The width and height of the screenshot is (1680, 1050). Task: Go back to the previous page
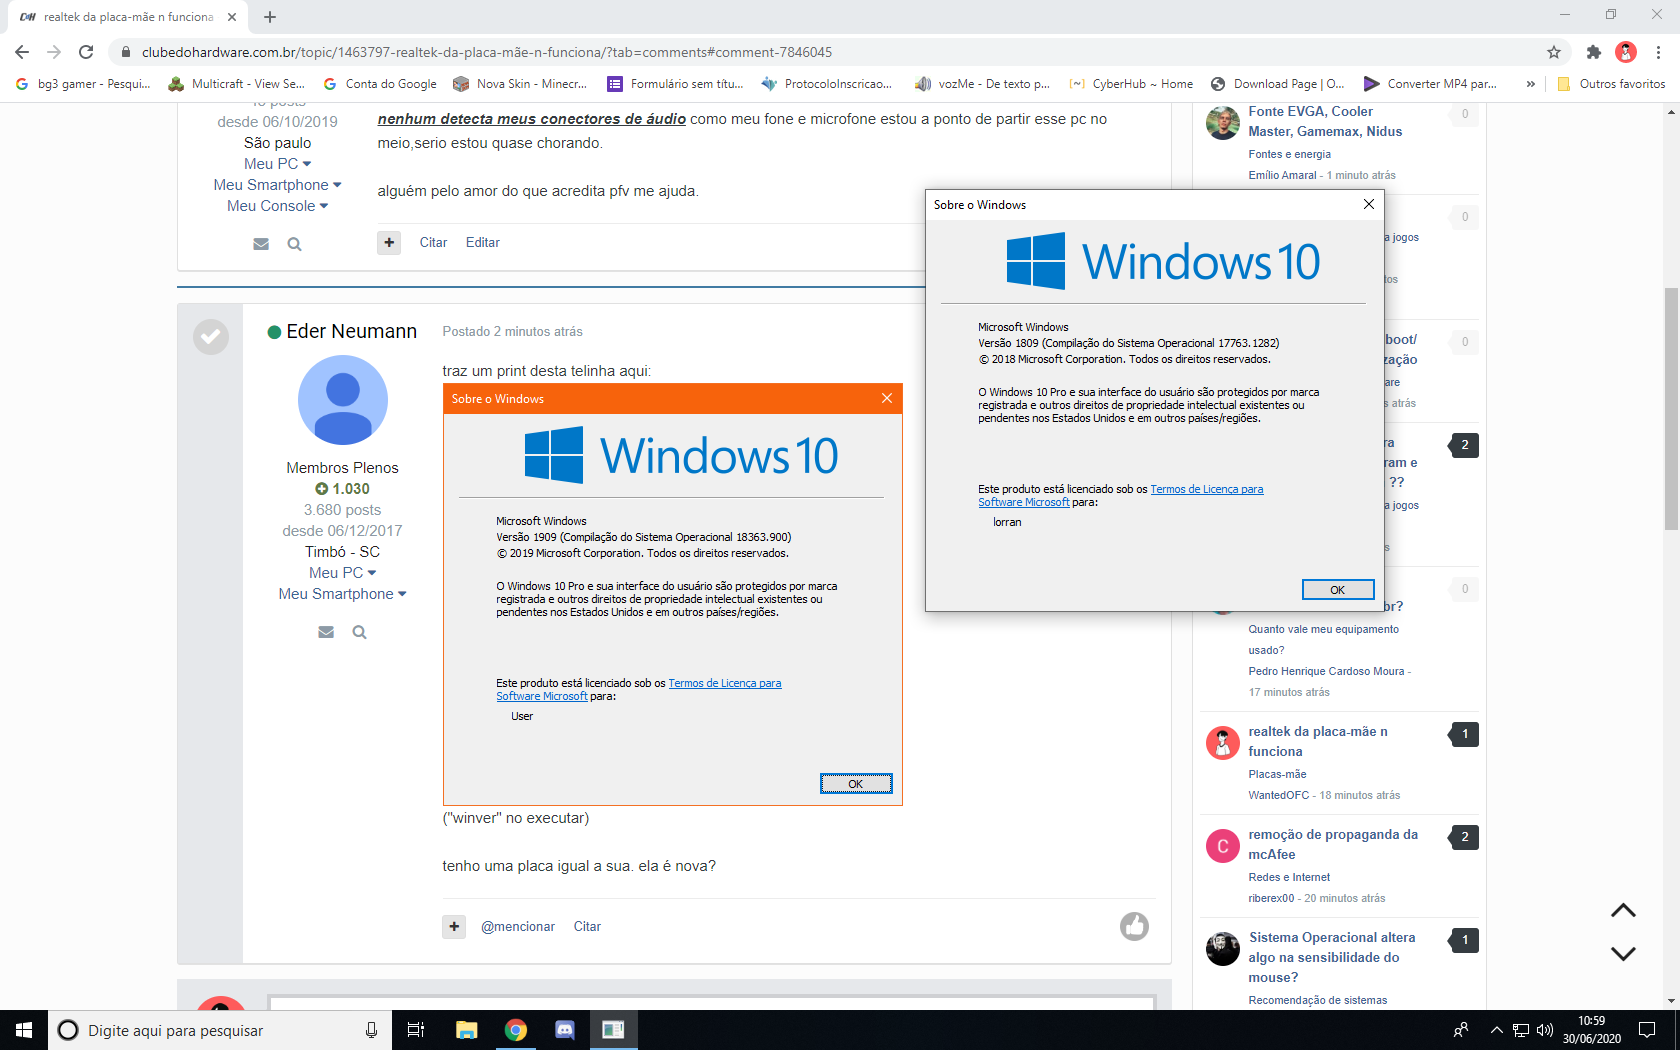[22, 52]
